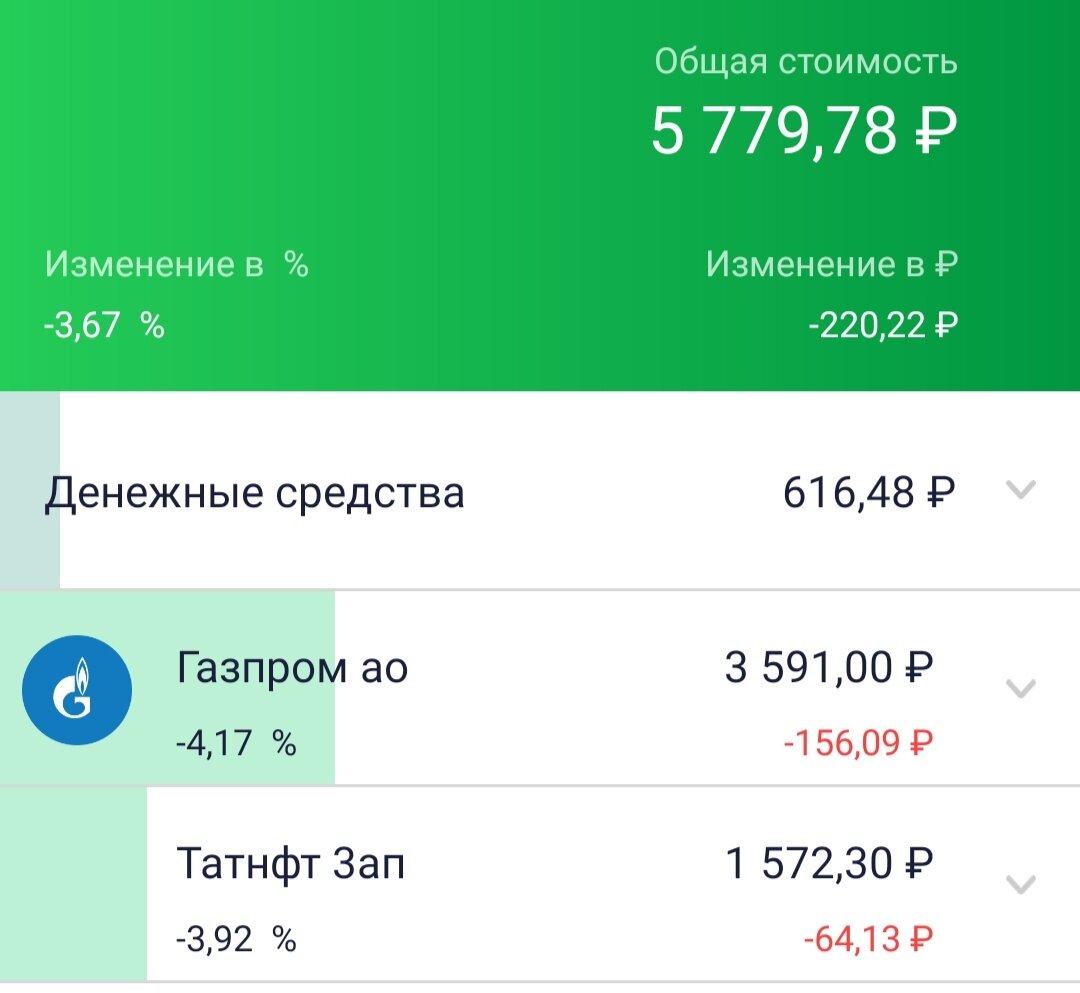The height and width of the screenshot is (993, 1080).
Task: Tap Gazprom position value 3 591,00 ₽
Action: click(x=829, y=667)
